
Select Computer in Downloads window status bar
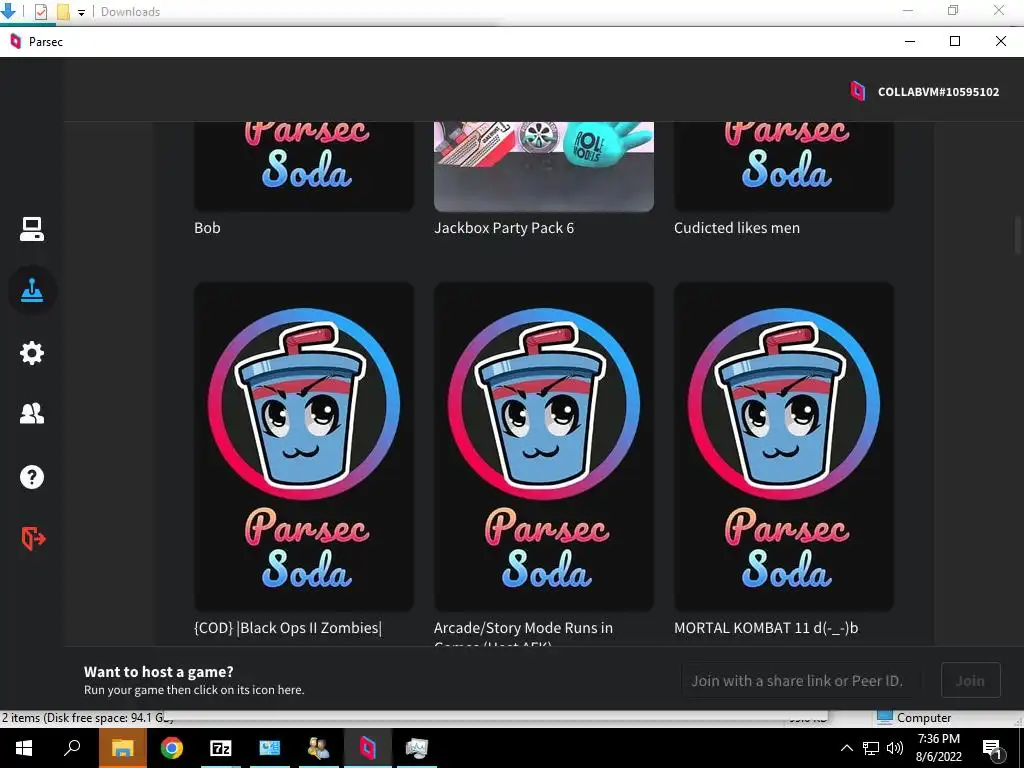(x=914, y=718)
